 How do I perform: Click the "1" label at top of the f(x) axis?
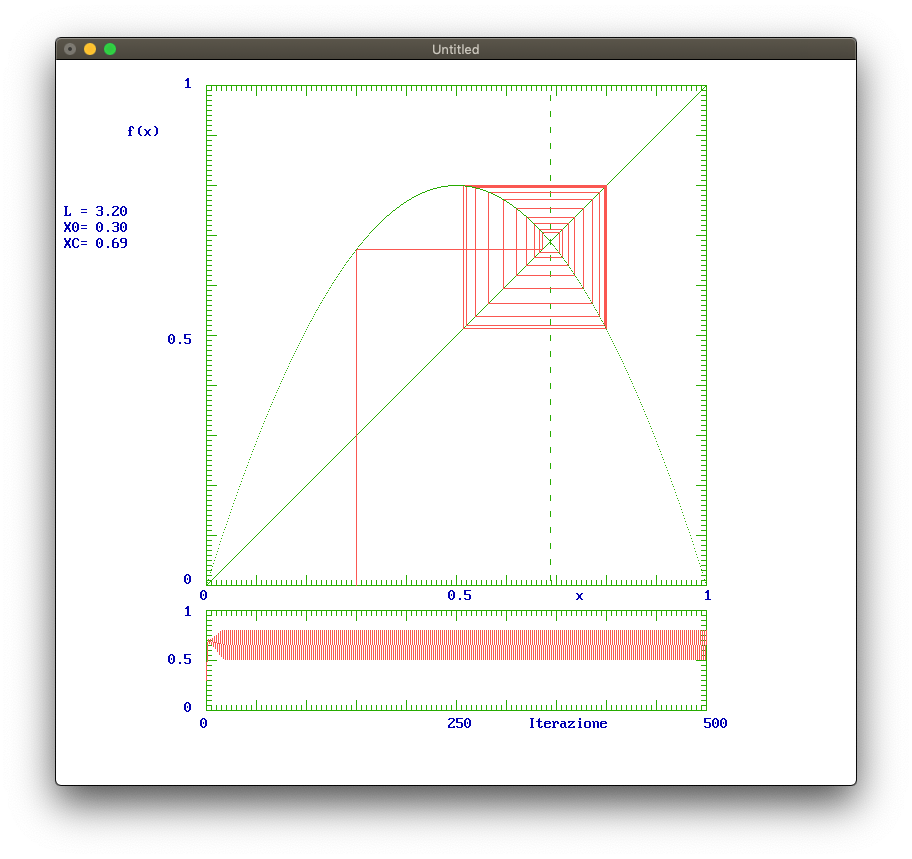click(x=187, y=84)
